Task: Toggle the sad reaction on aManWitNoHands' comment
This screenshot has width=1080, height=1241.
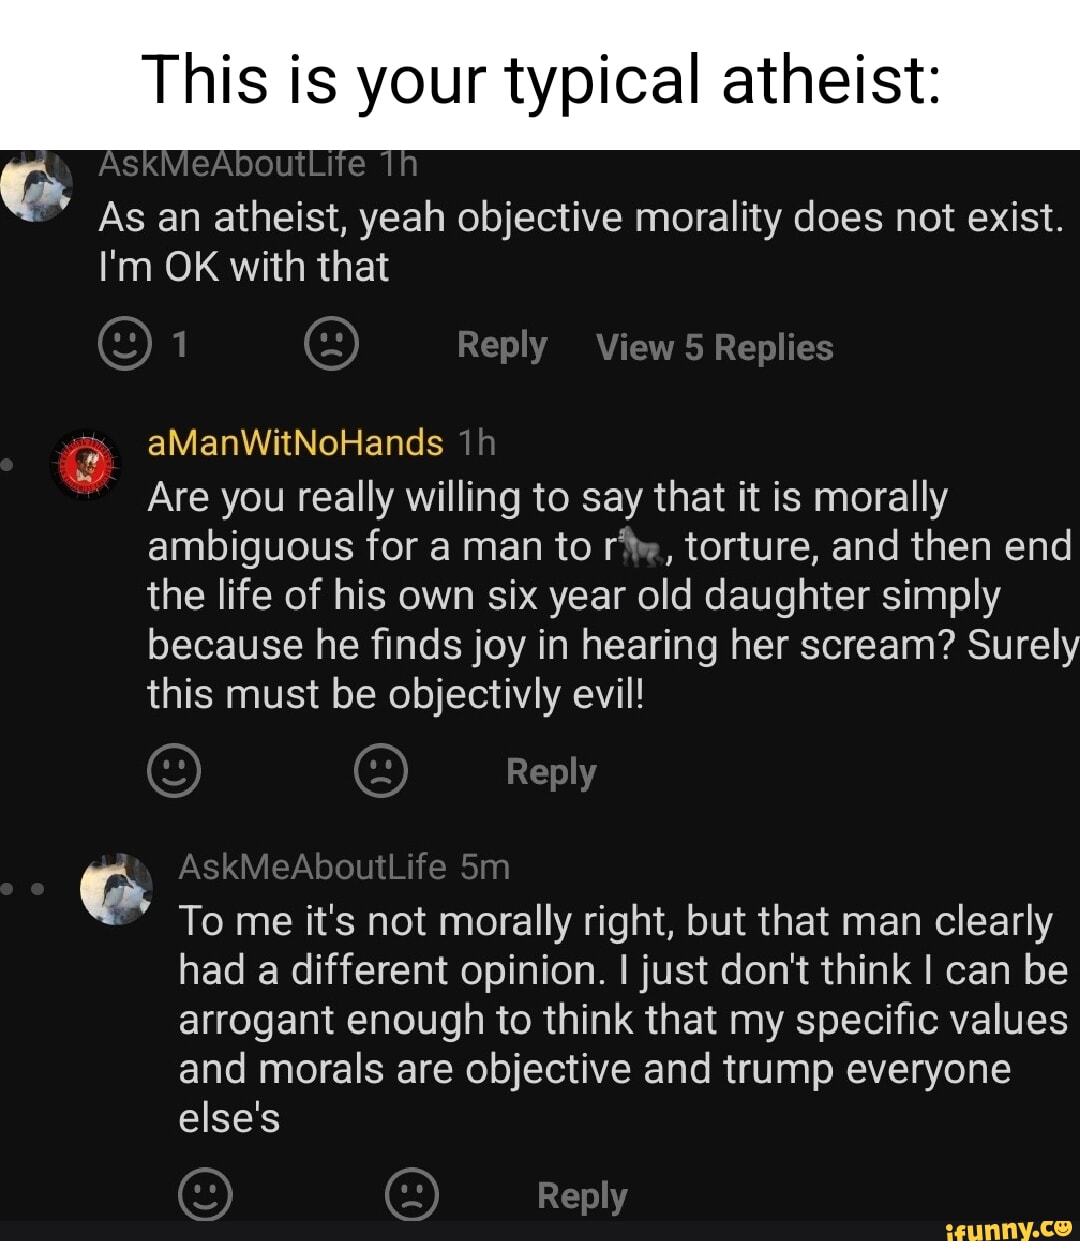Action: (x=380, y=771)
